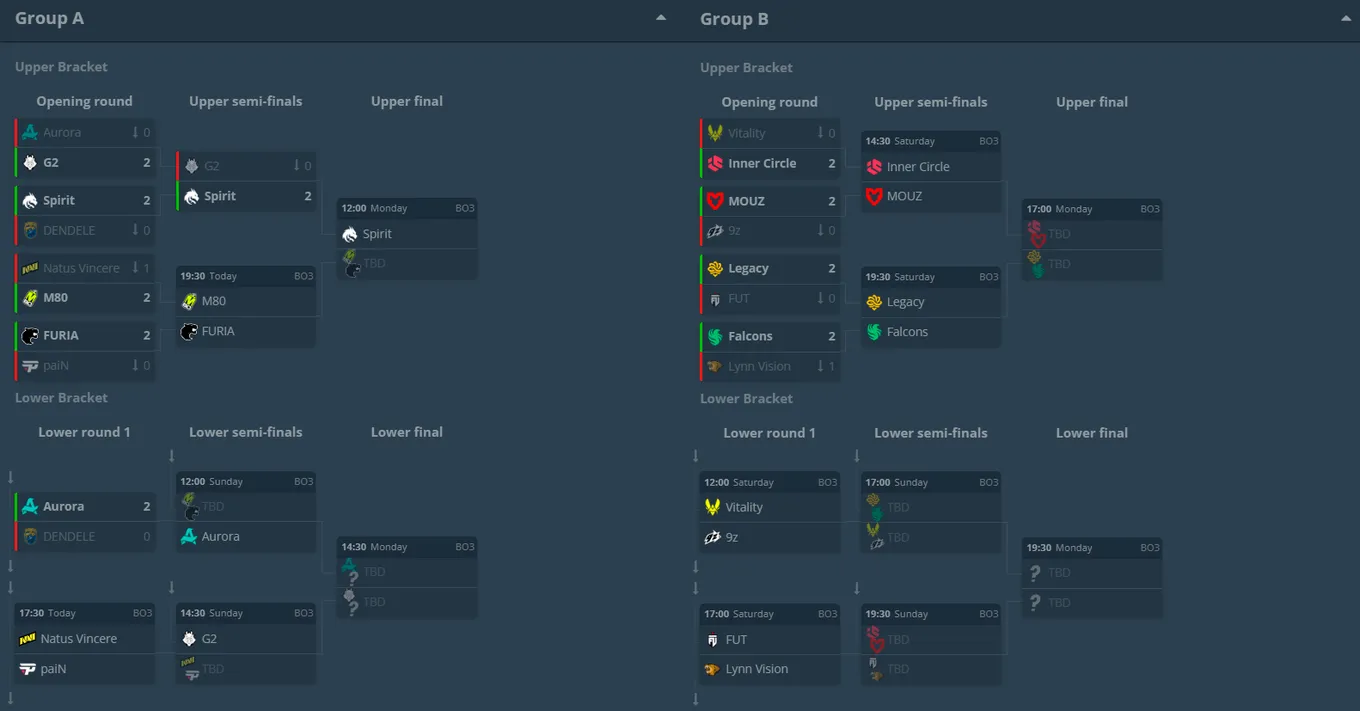Open FUT name in 17:00 Saturday match
The image size is (1360, 711).
(736, 640)
